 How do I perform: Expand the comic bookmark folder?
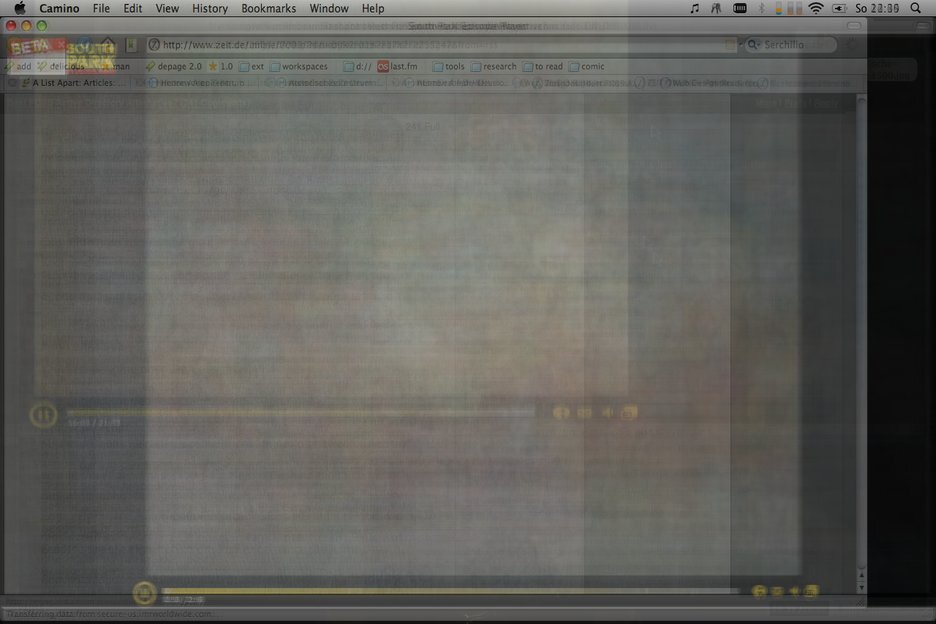tap(587, 66)
